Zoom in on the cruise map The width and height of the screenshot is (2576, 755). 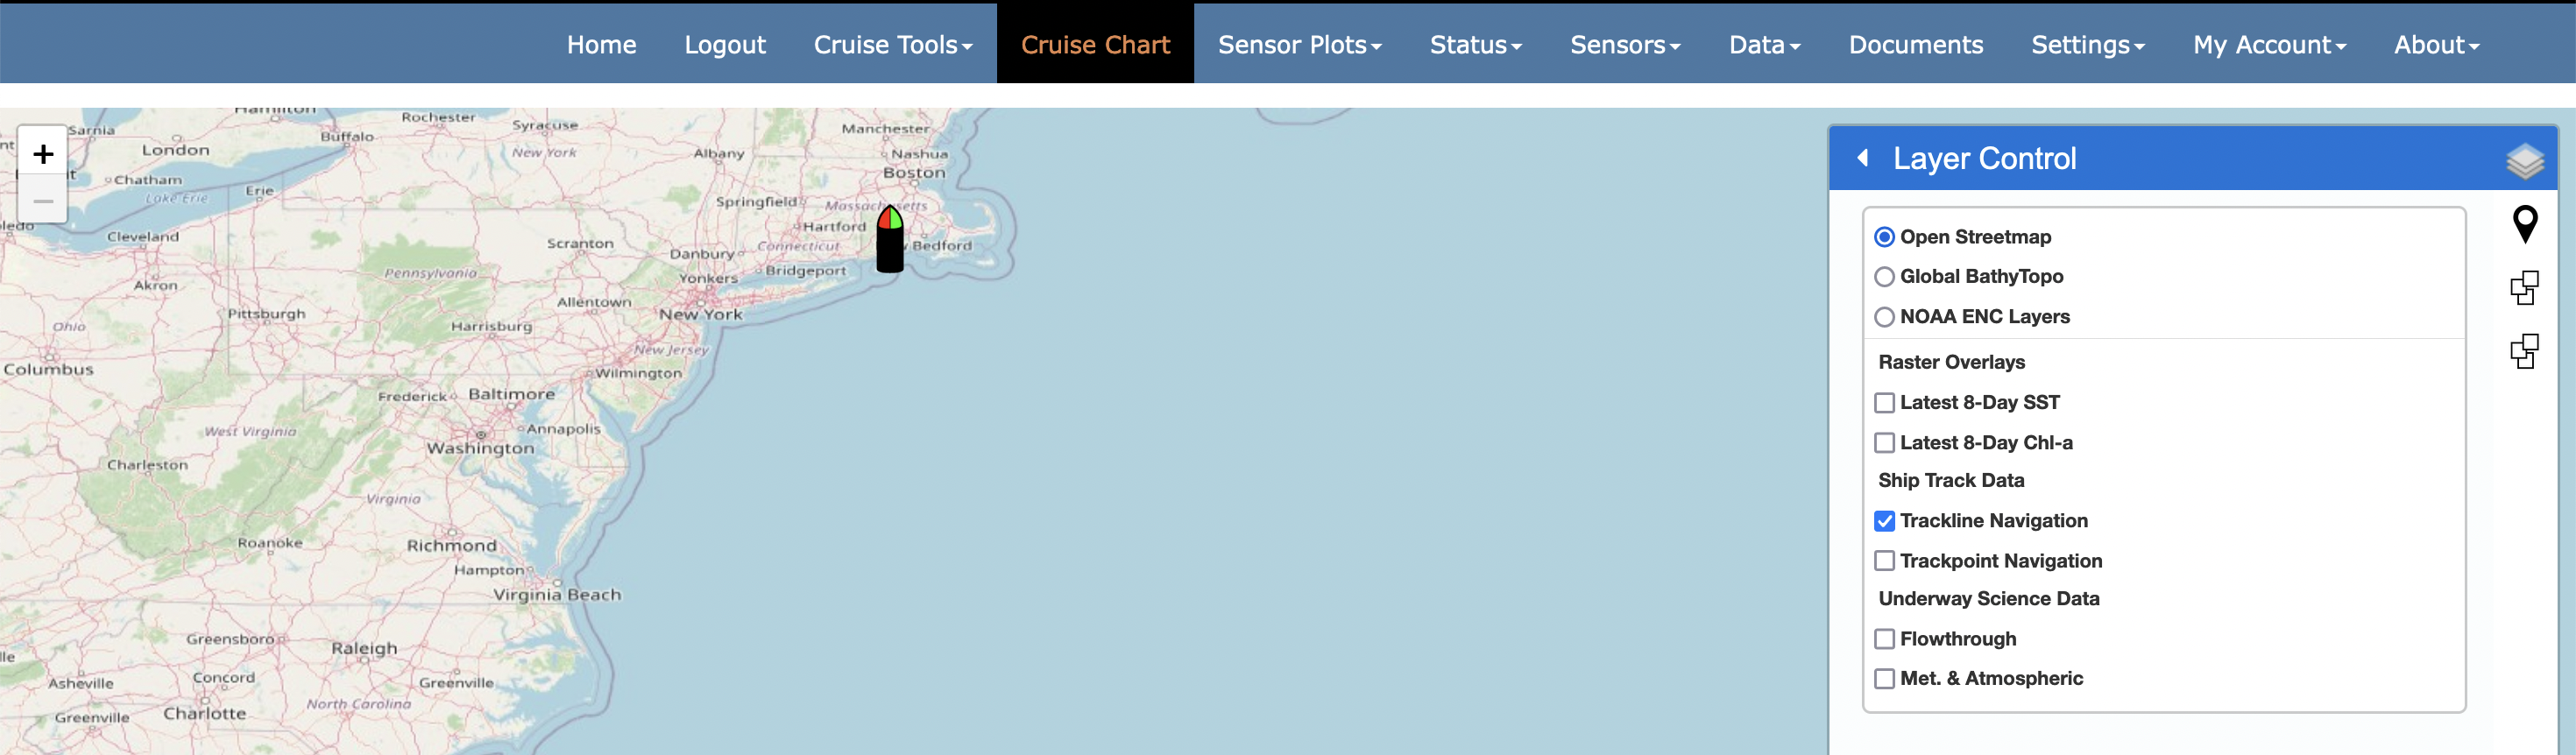click(43, 153)
